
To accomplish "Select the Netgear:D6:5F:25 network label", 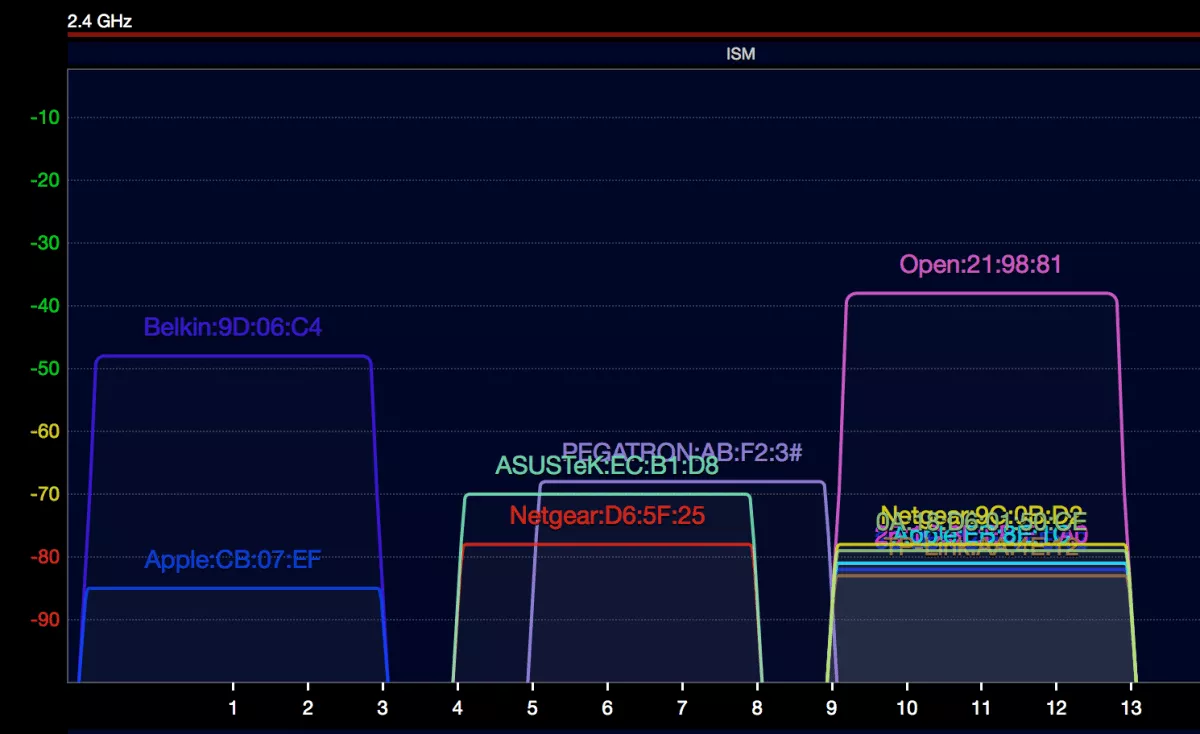I will [607, 516].
